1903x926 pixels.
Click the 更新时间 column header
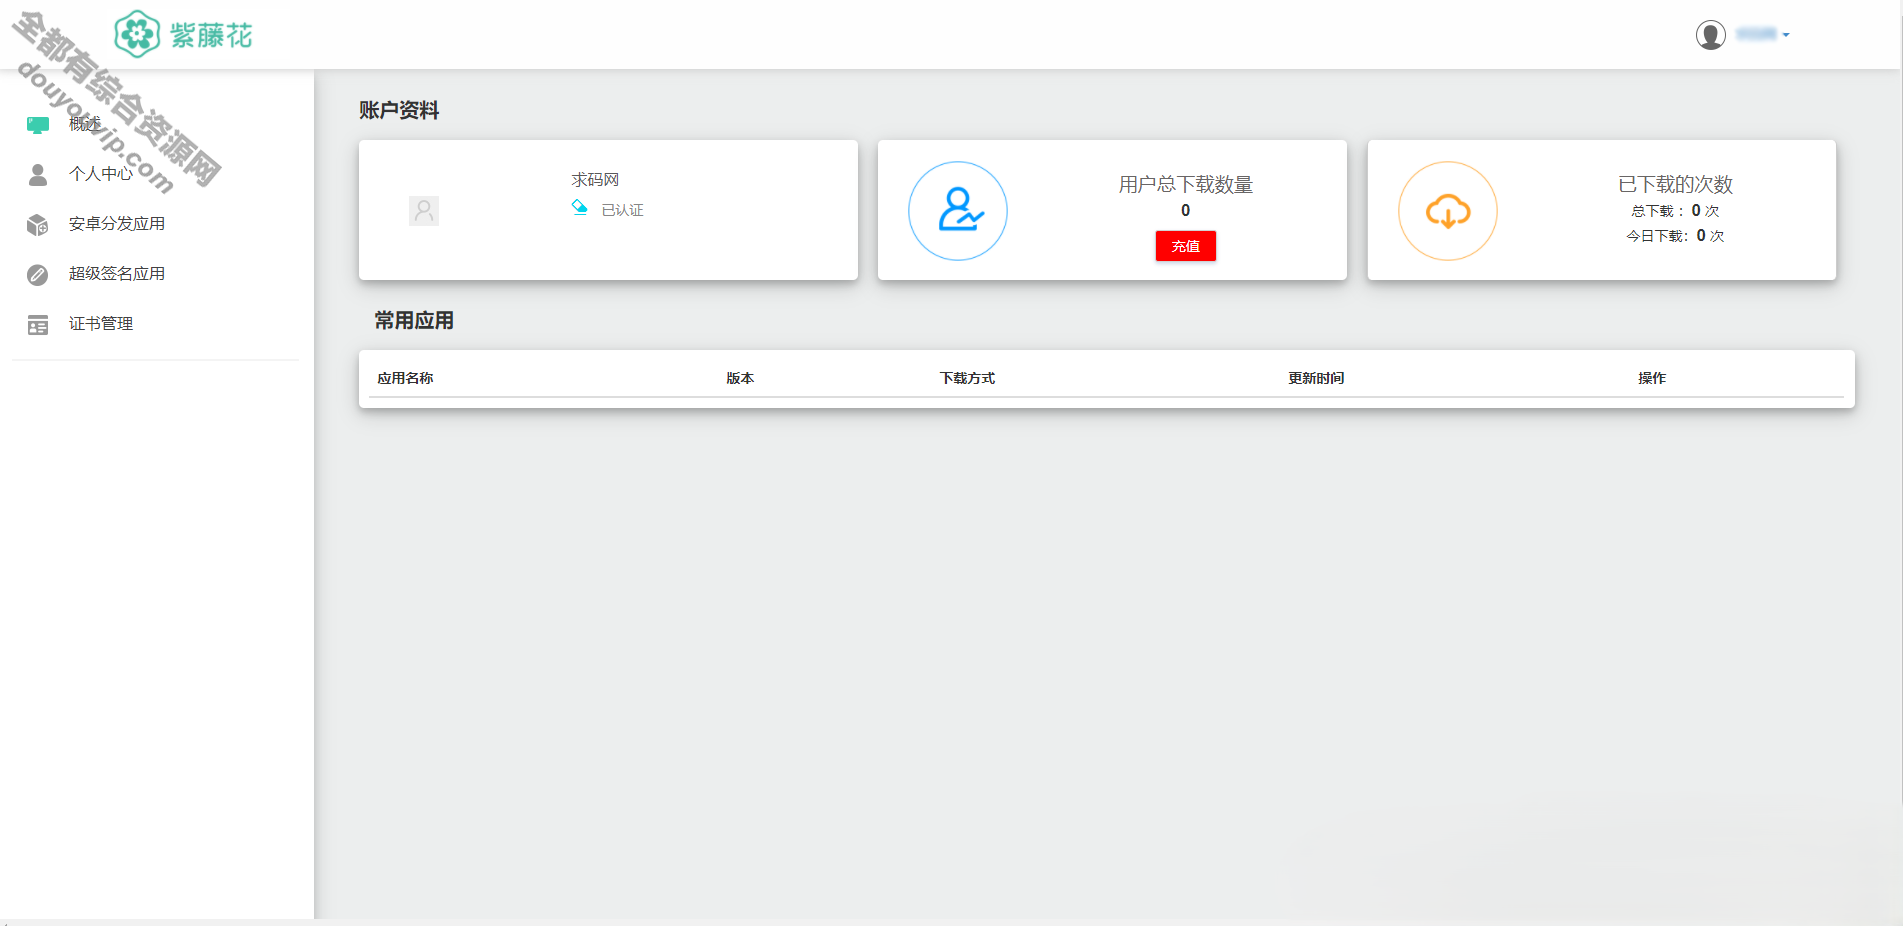[x=1316, y=378]
